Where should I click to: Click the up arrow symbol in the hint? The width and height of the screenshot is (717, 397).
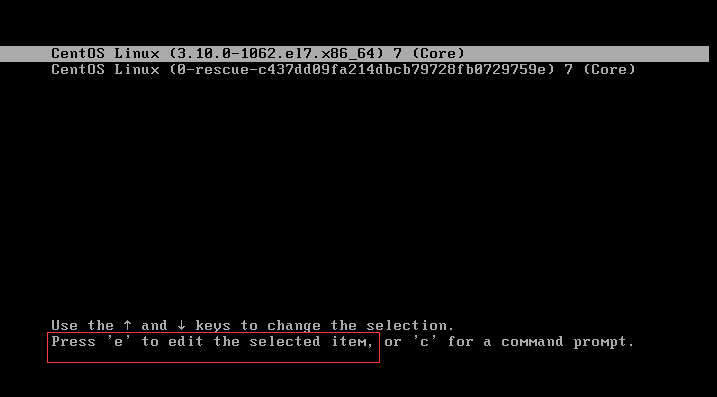pyautogui.click(x=128, y=326)
